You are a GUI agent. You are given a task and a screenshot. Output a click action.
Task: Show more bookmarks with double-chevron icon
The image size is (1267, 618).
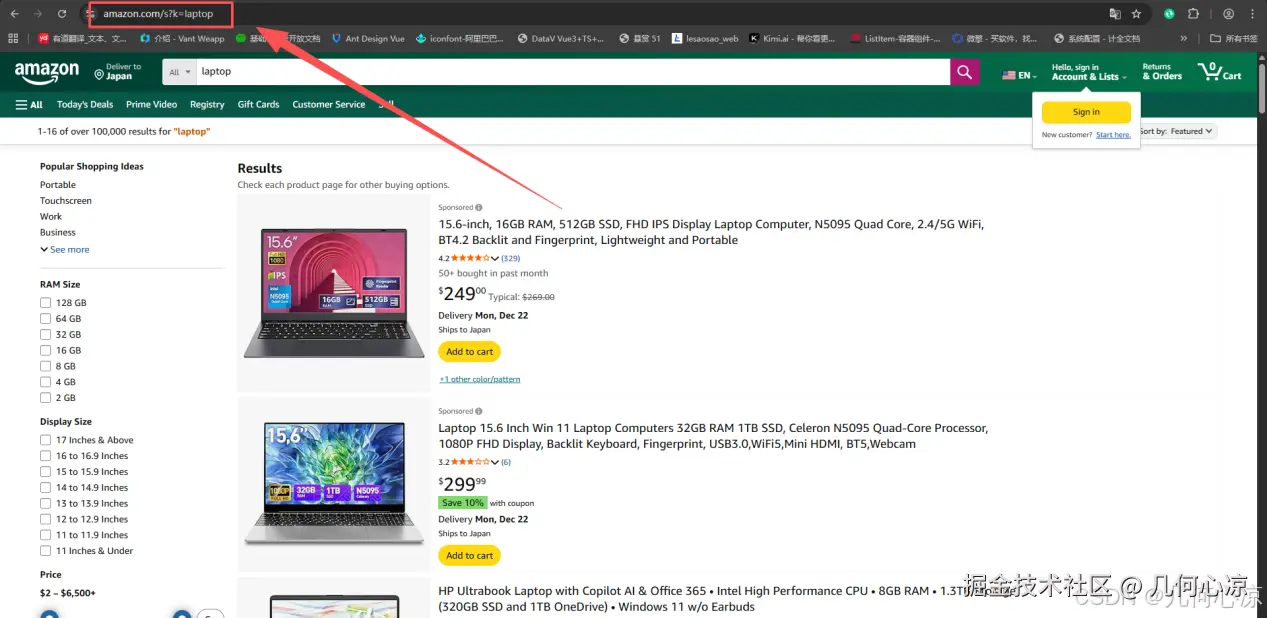1184,39
